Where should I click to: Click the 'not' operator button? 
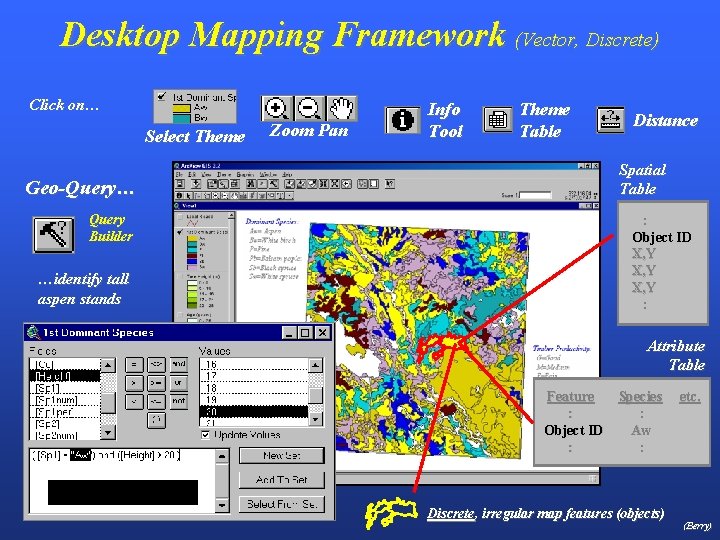pyautogui.click(x=178, y=402)
